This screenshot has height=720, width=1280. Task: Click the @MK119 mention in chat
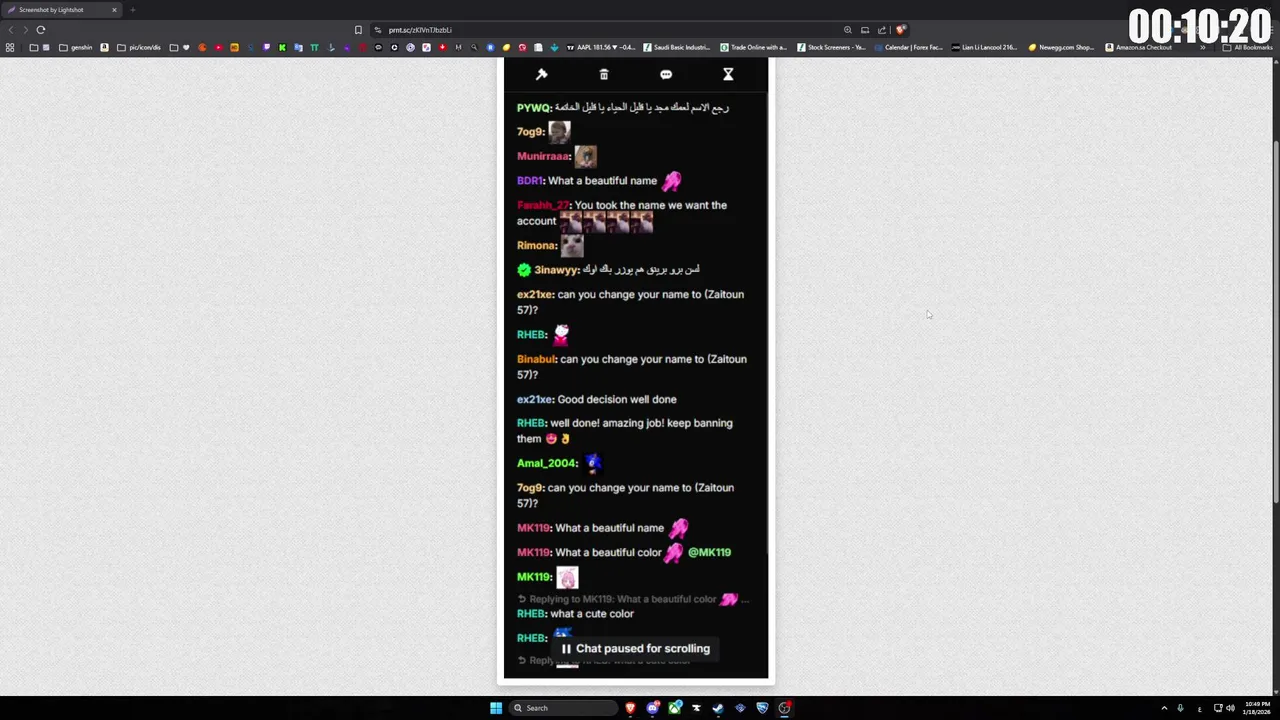[x=709, y=552]
